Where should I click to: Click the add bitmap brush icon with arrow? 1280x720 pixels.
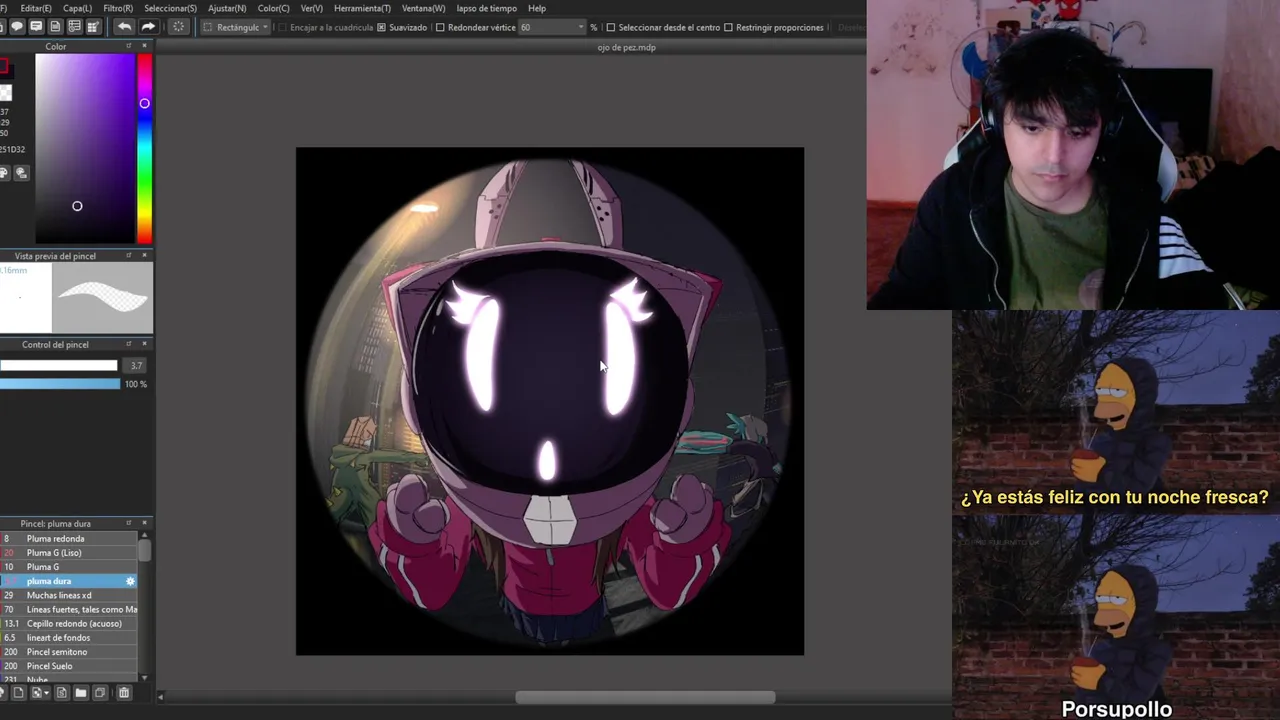click(x=39, y=692)
